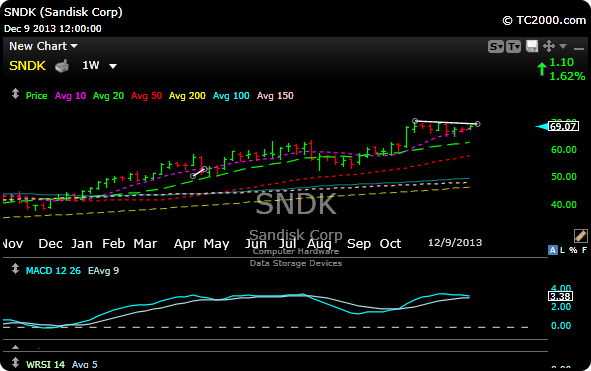
Task: Toggle the % percent scale option
Action: (x=573, y=250)
